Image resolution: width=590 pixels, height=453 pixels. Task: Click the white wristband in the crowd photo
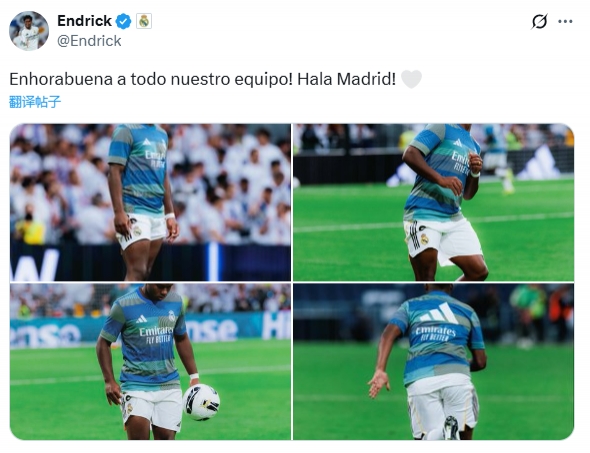coord(170,216)
